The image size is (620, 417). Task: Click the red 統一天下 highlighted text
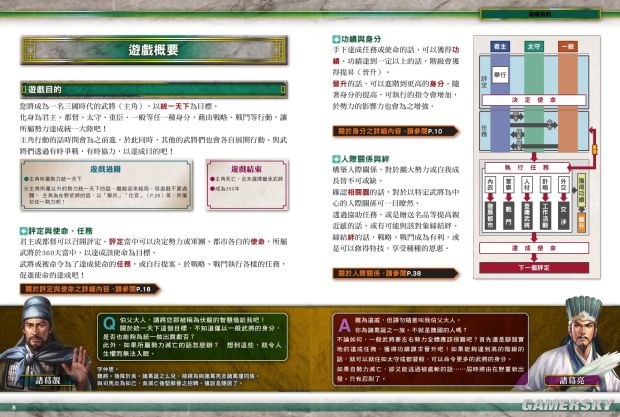tap(175, 106)
